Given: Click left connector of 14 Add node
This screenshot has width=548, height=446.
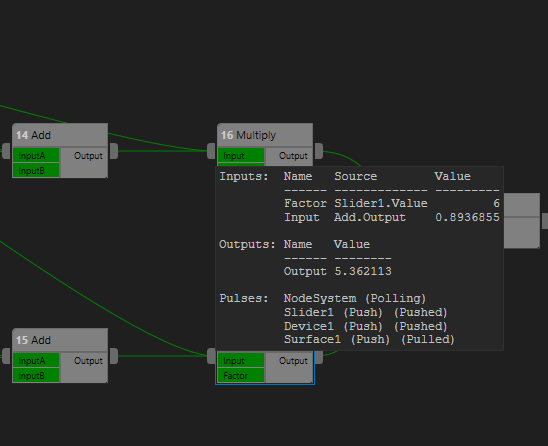Looking at the screenshot, I should pos(6,151).
